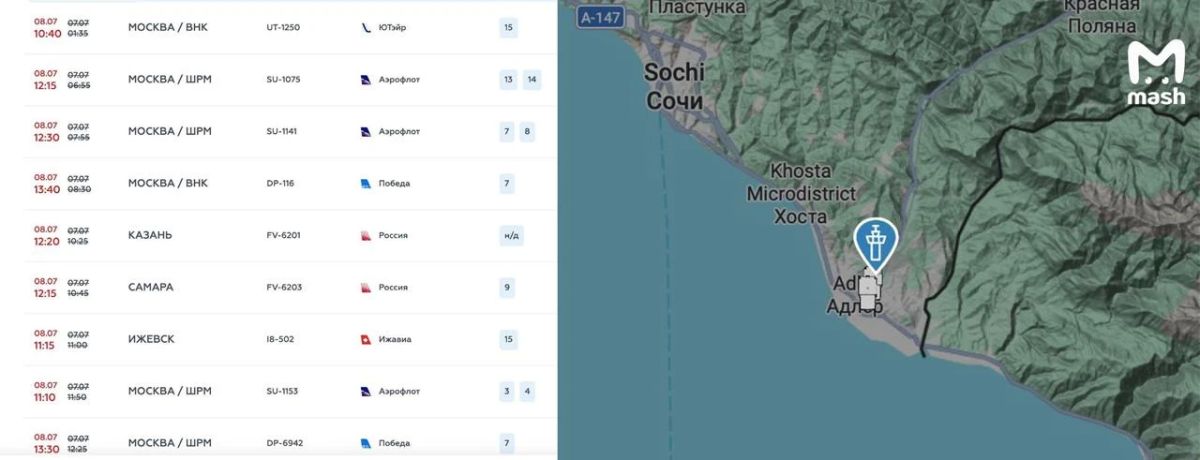The image size is (1200, 460).
Task: Click the A-147 road shield on map
Action: click(600, 17)
